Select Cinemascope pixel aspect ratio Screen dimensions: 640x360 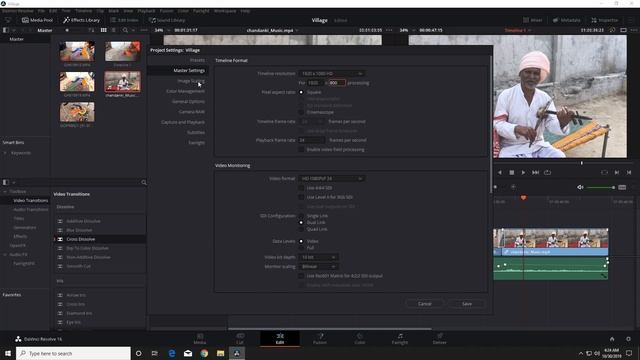pos(301,112)
